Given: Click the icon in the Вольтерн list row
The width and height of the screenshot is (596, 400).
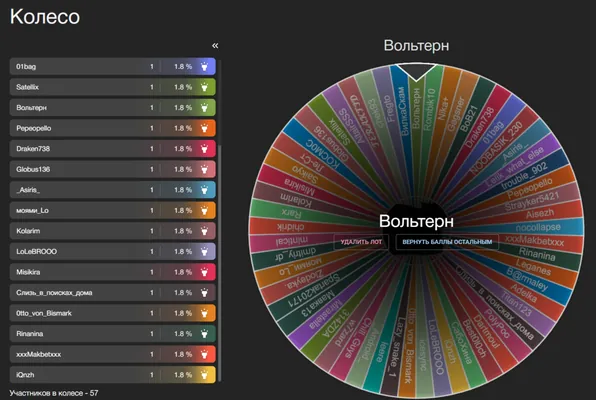Looking at the screenshot, I should coord(204,108).
